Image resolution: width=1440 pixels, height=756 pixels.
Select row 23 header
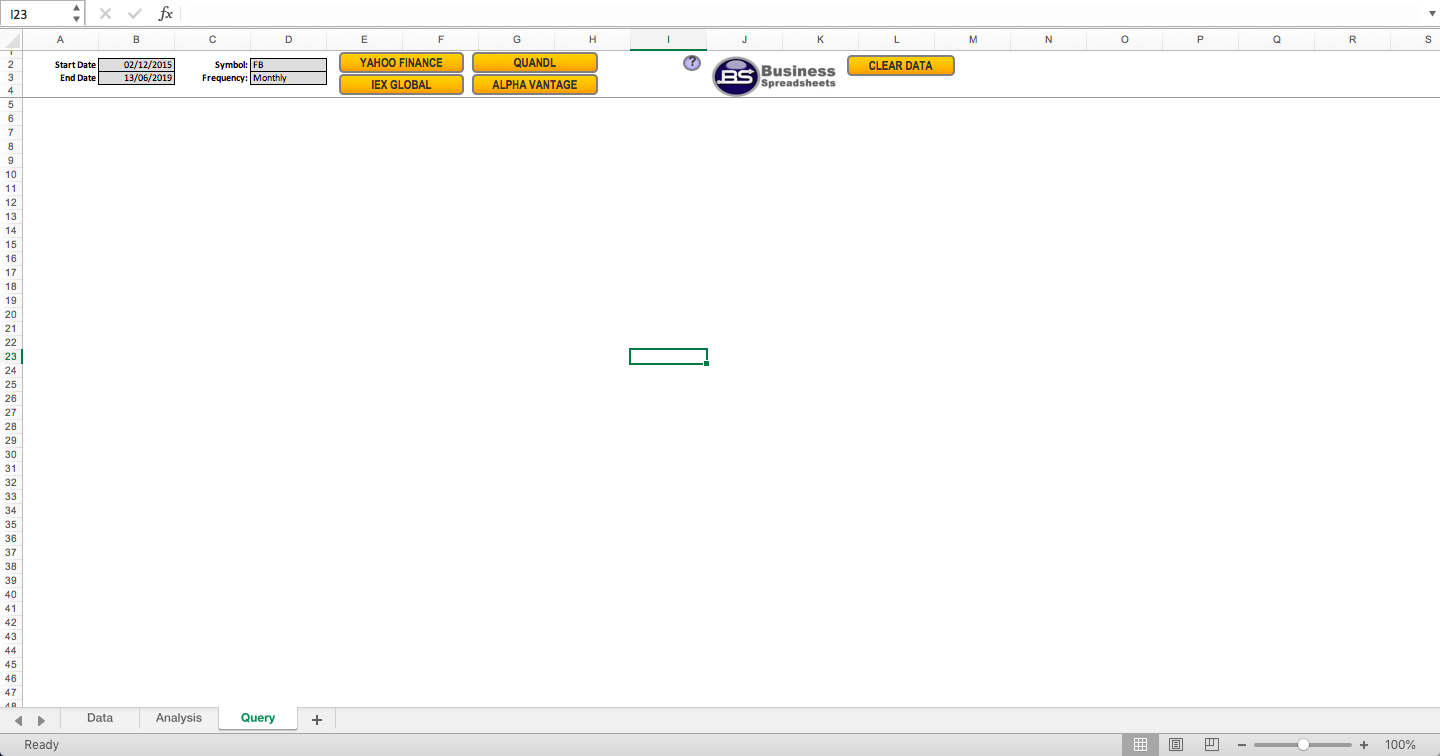tap(11, 356)
